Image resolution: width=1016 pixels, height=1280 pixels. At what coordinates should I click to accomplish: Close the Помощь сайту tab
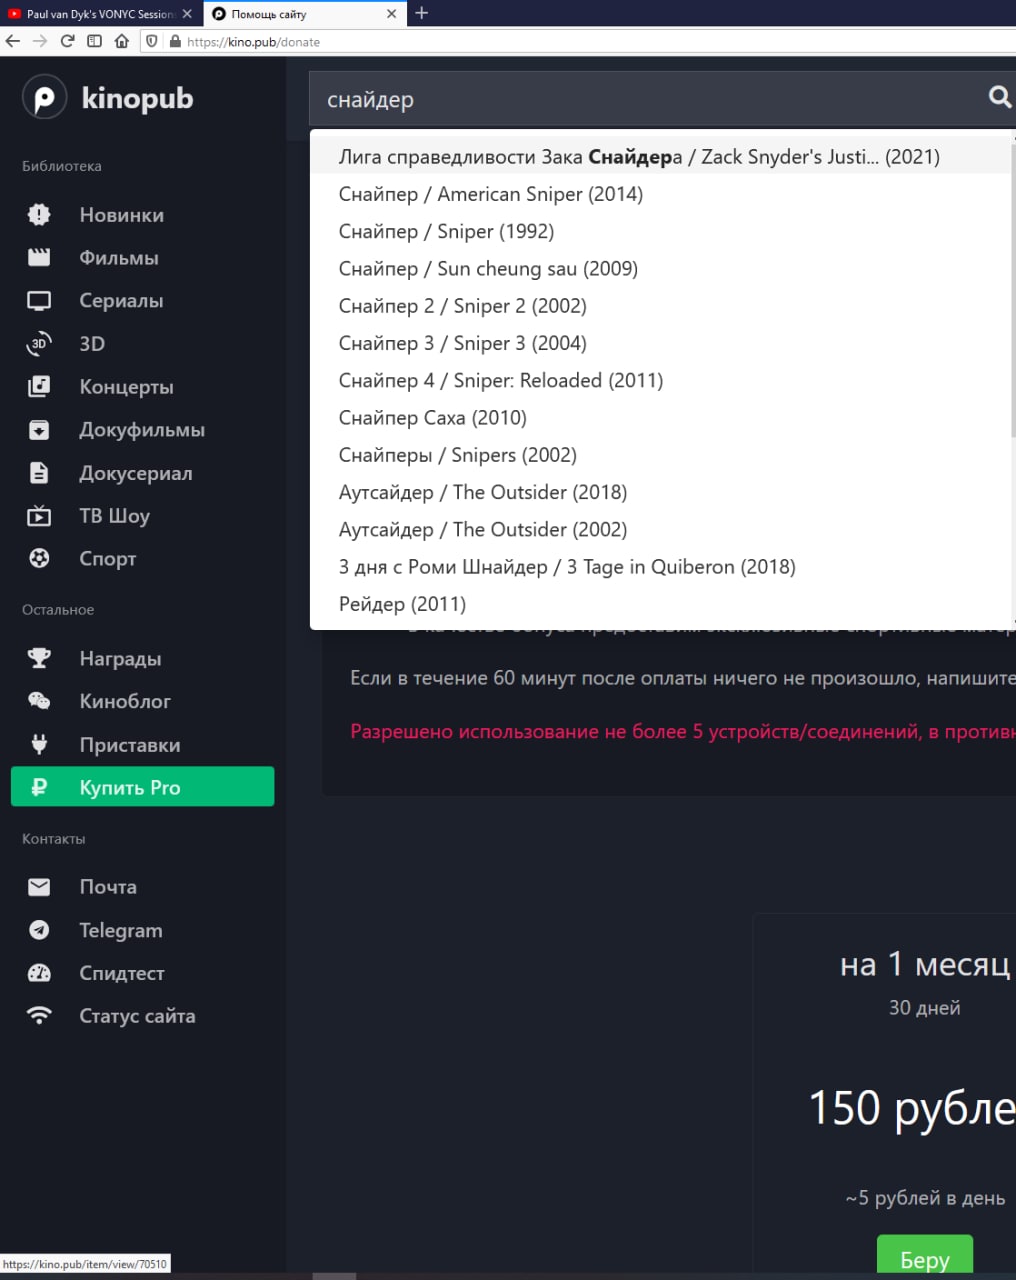392,14
